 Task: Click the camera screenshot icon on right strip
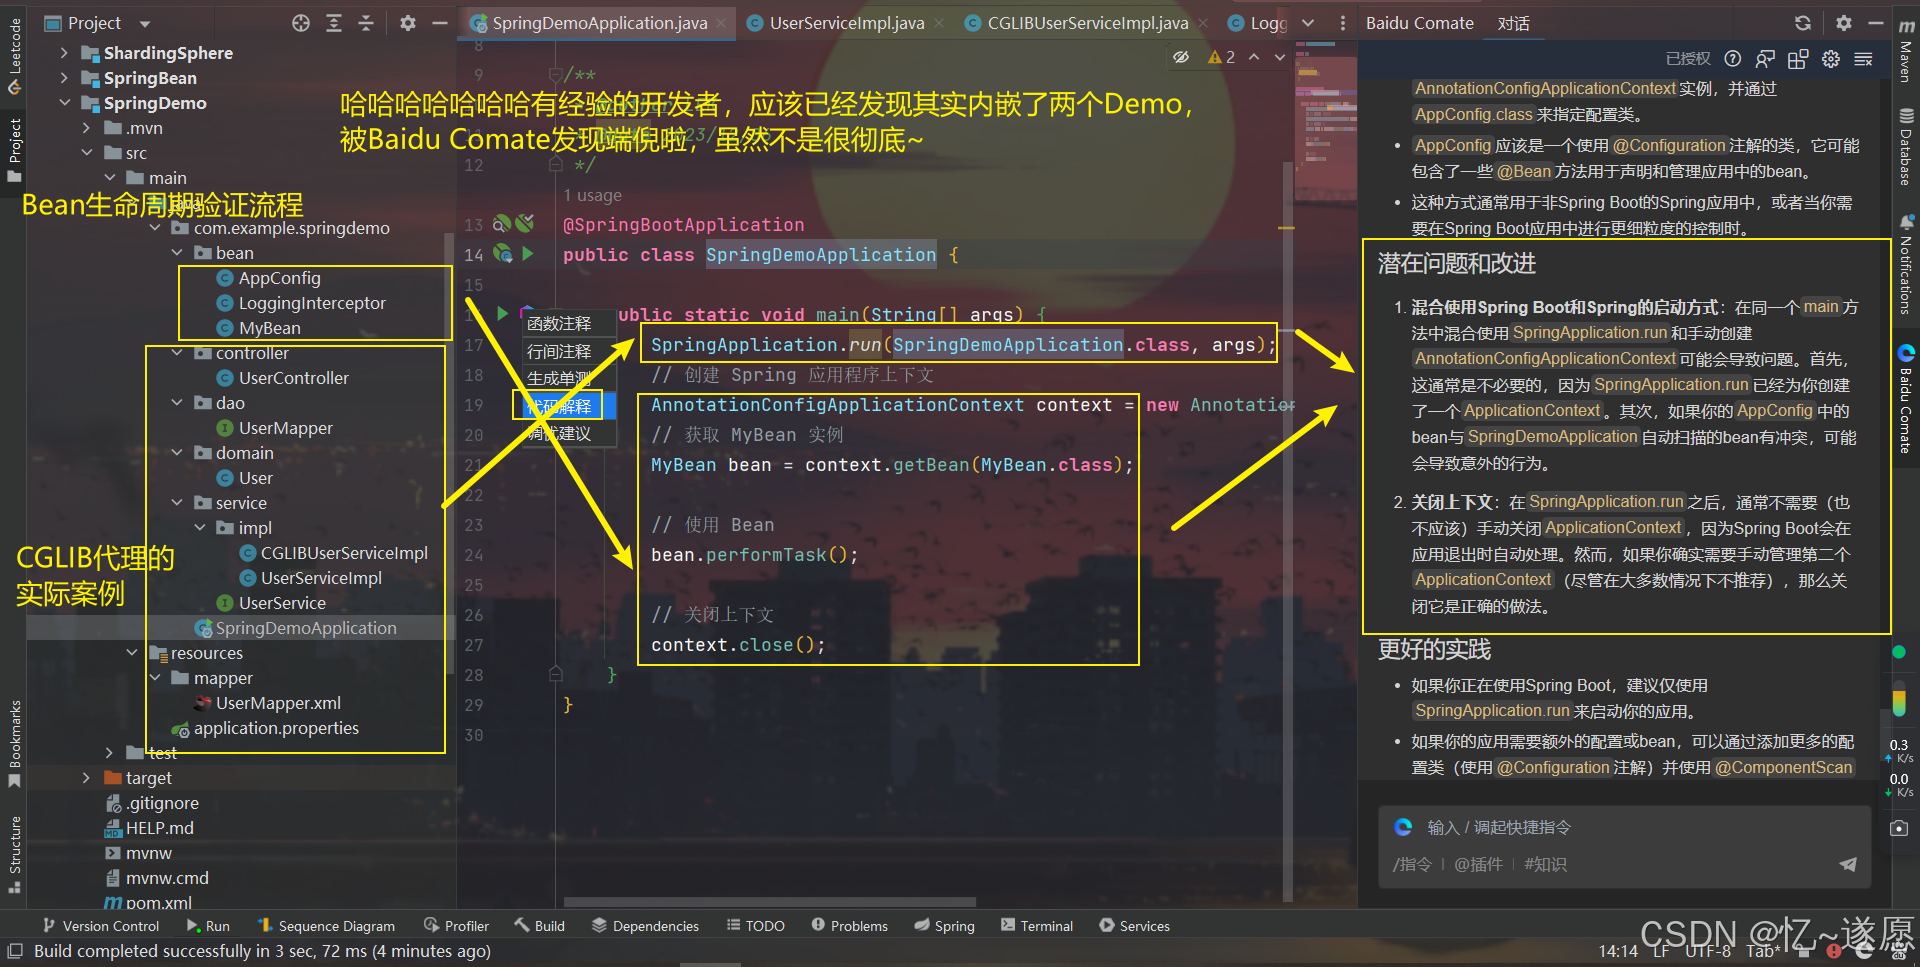coord(1899,828)
